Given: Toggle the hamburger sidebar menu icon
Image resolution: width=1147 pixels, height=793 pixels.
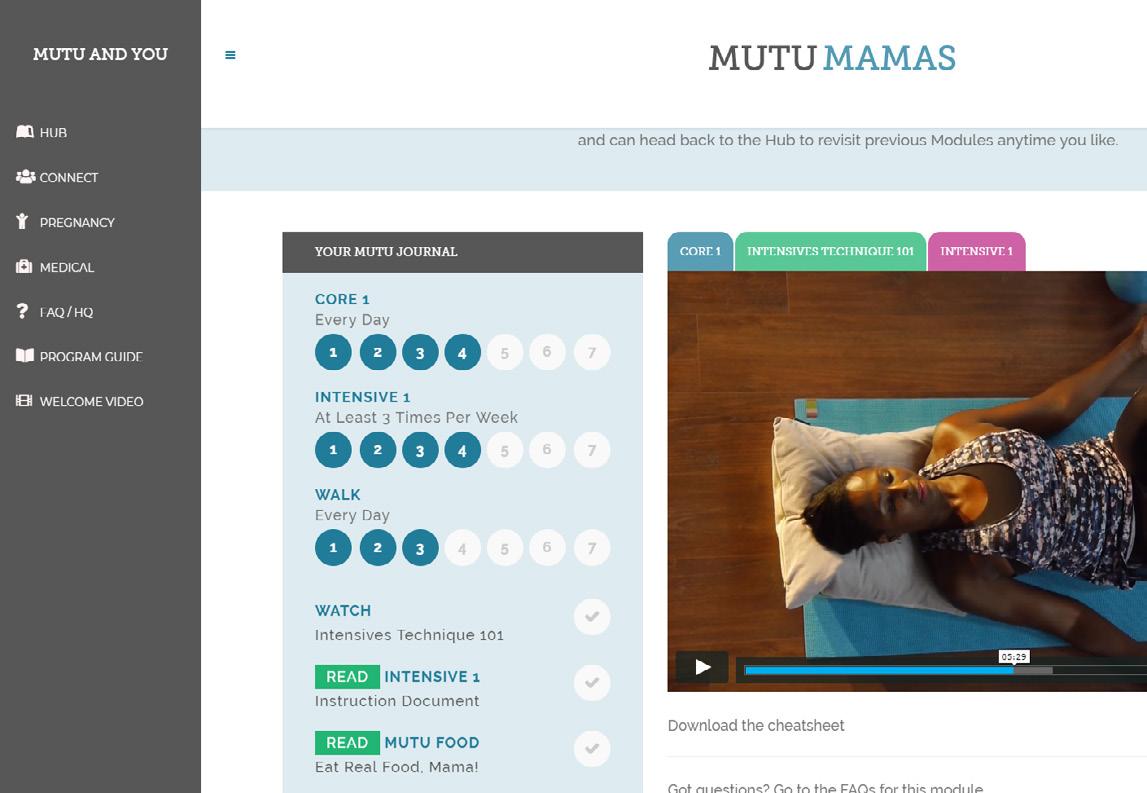Looking at the screenshot, I should click(x=230, y=55).
